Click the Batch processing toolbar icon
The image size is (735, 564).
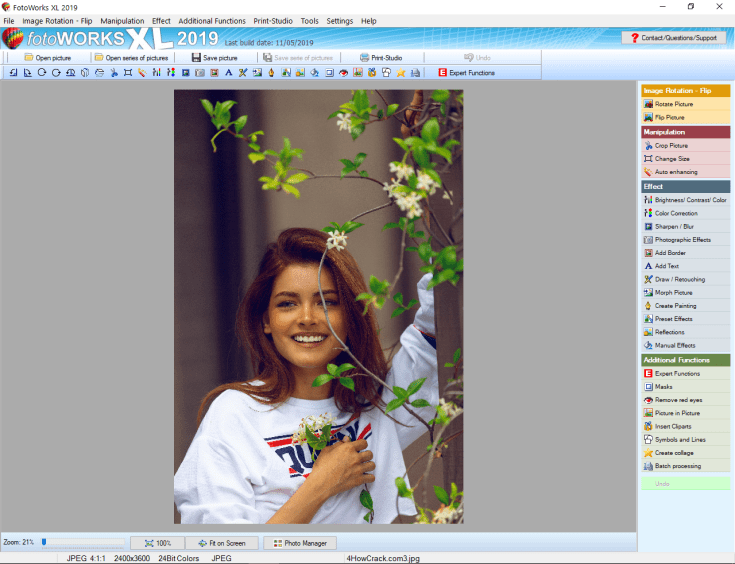pos(415,73)
